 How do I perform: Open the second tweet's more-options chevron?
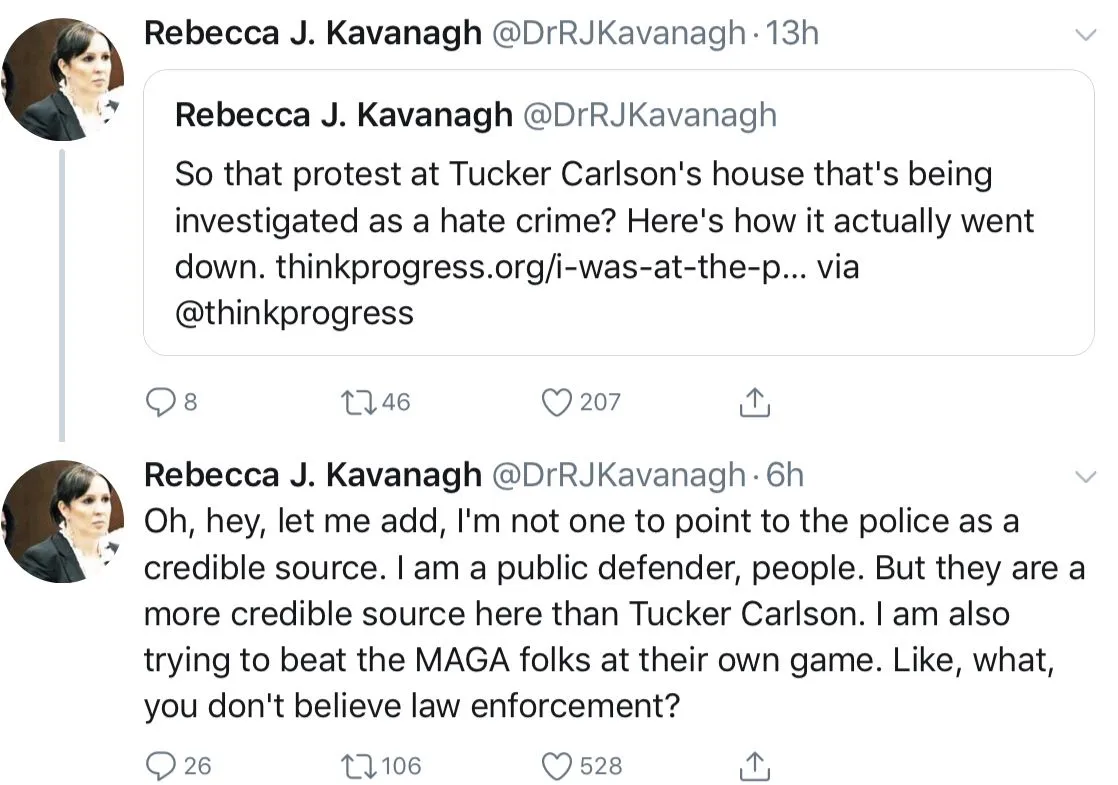tap(1084, 475)
